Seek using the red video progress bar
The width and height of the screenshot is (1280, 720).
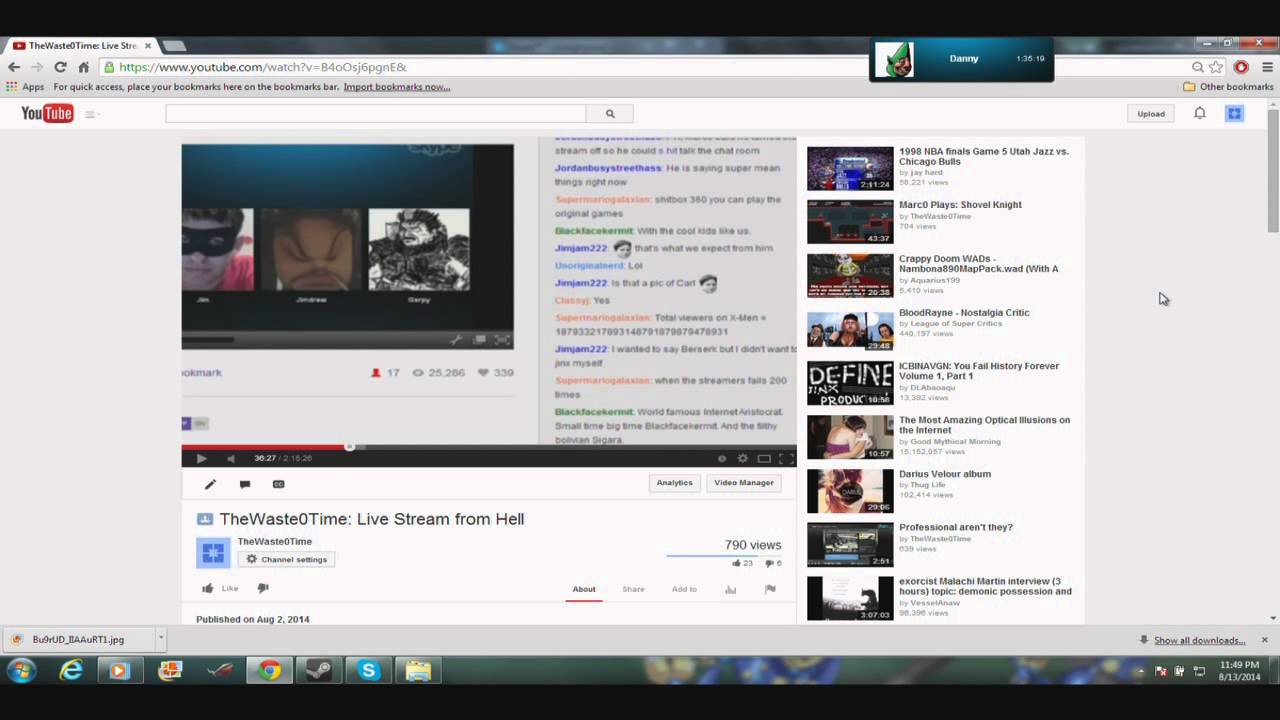[x=488, y=447]
